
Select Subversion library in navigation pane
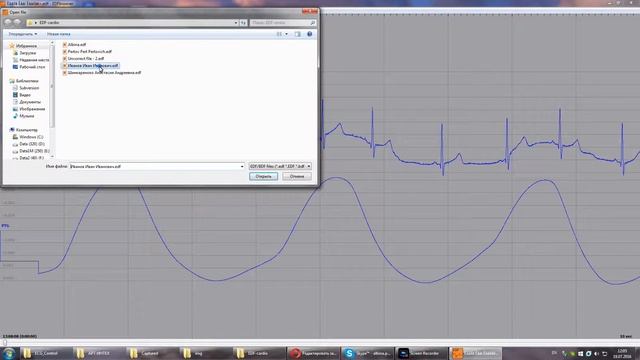26,88
